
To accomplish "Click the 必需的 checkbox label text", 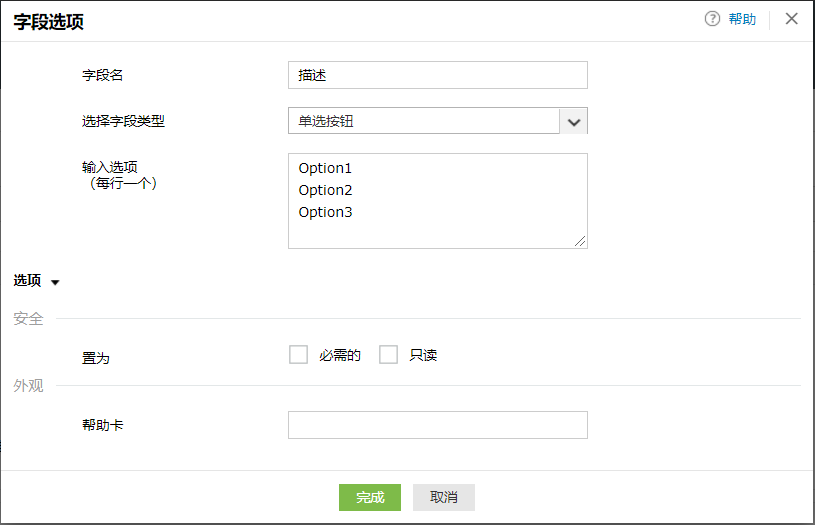I will (x=340, y=355).
